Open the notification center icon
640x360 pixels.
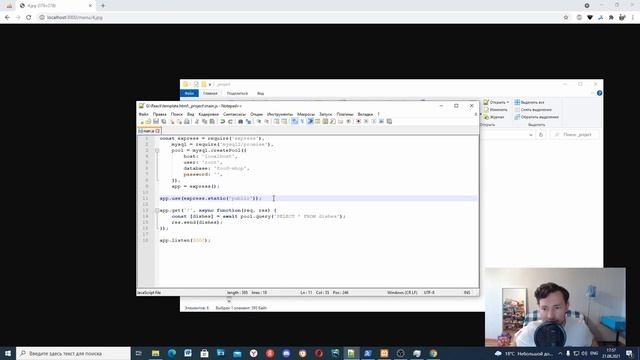coord(629,353)
